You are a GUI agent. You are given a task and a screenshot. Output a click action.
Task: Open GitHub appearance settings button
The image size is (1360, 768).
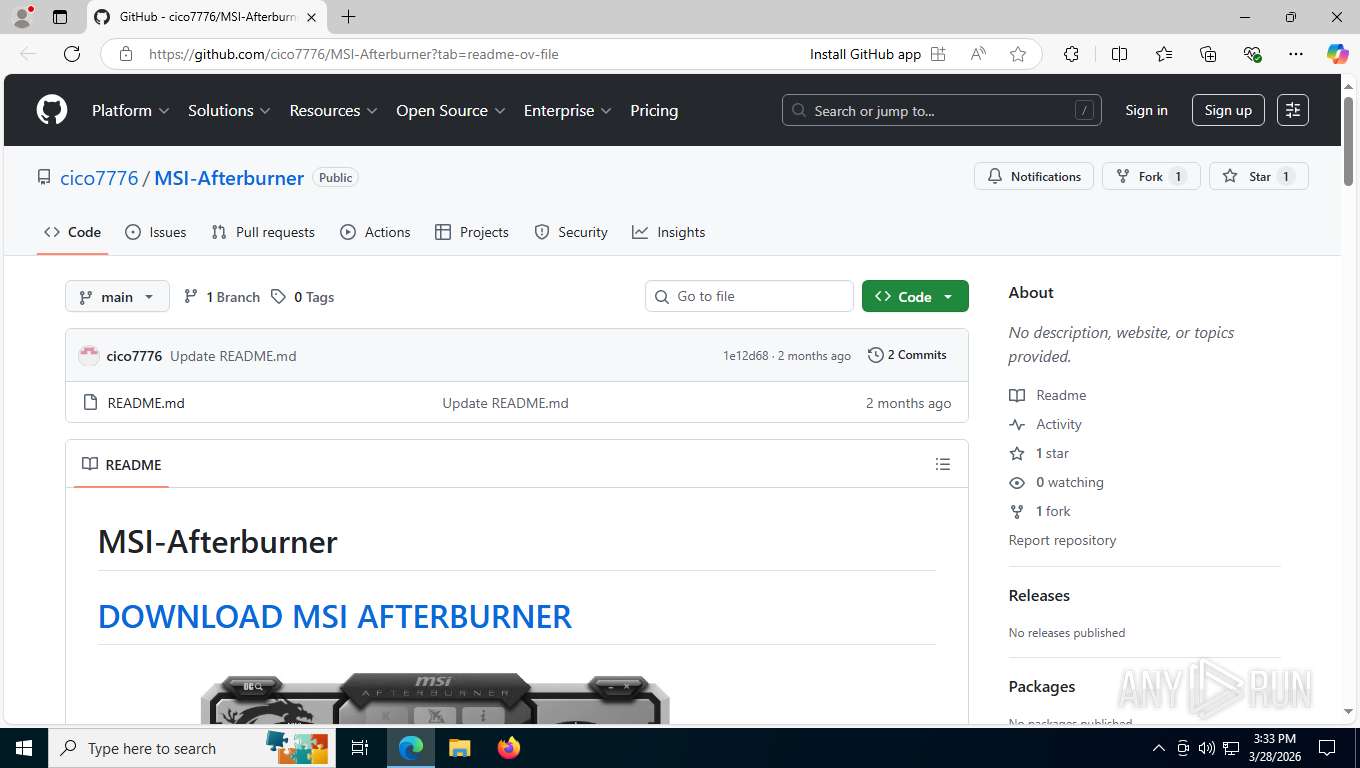click(1293, 110)
